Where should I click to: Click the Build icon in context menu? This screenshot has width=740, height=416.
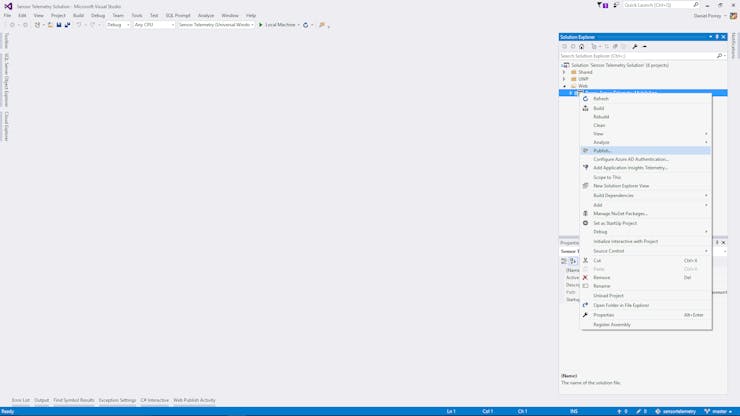click(585, 108)
